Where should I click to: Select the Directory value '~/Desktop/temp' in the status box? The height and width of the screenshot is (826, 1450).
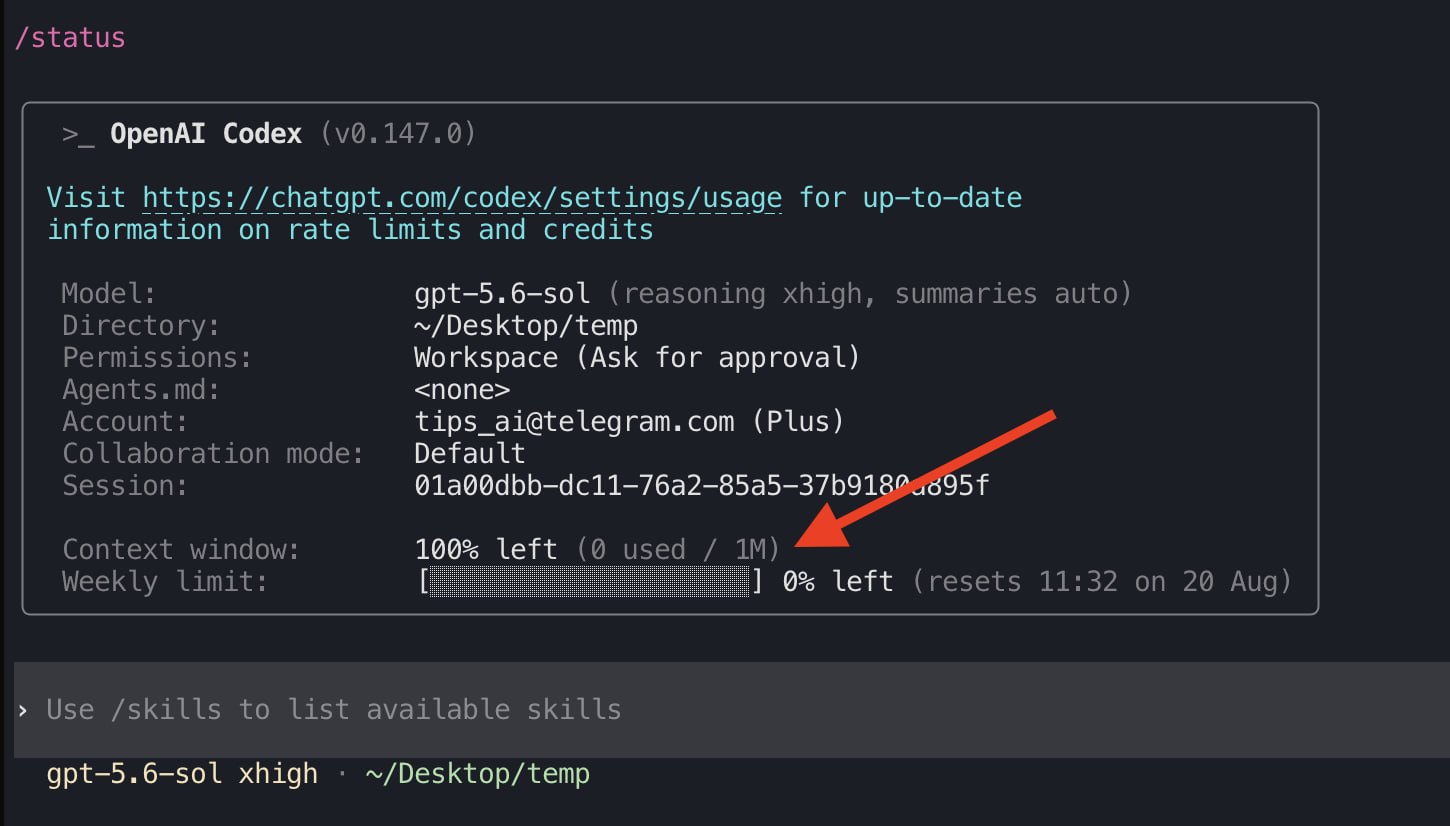tap(526, 326)
